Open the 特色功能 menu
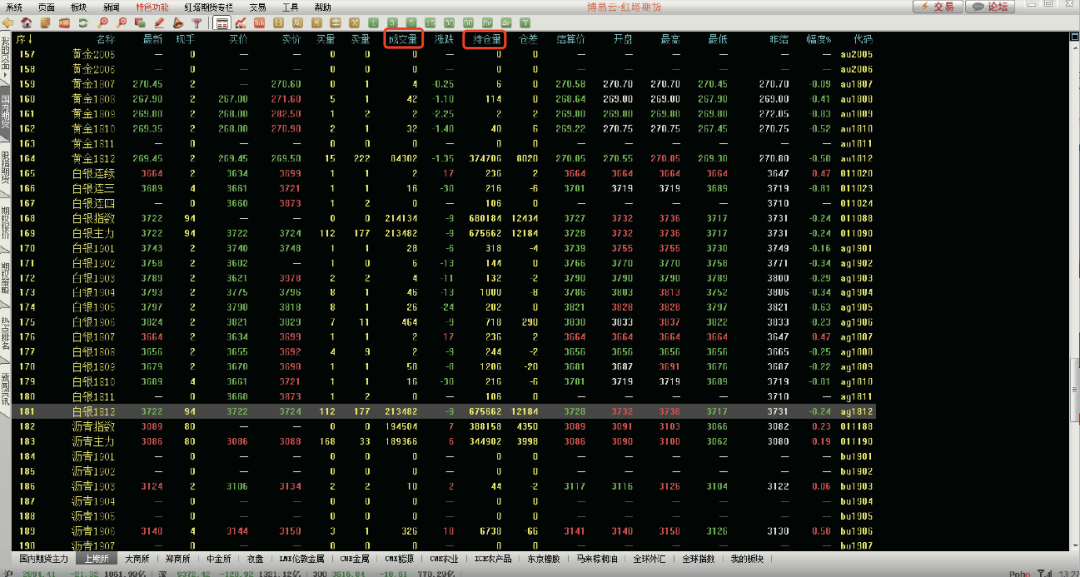Image resolution: width=1080 pixels, height=577 pixels. pyautogui.click(x=153, y=6)
